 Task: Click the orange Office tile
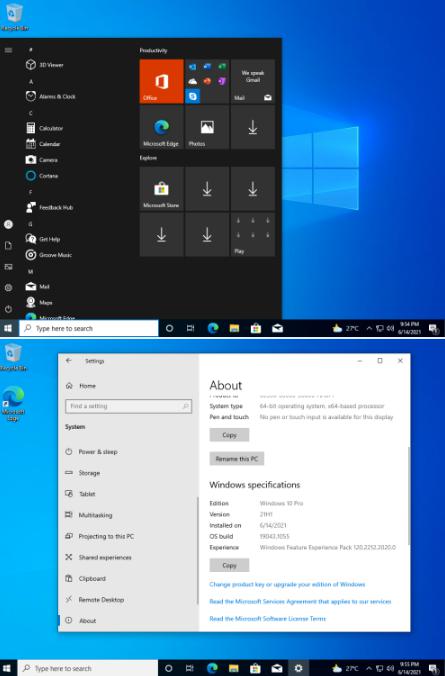[162, 81]
